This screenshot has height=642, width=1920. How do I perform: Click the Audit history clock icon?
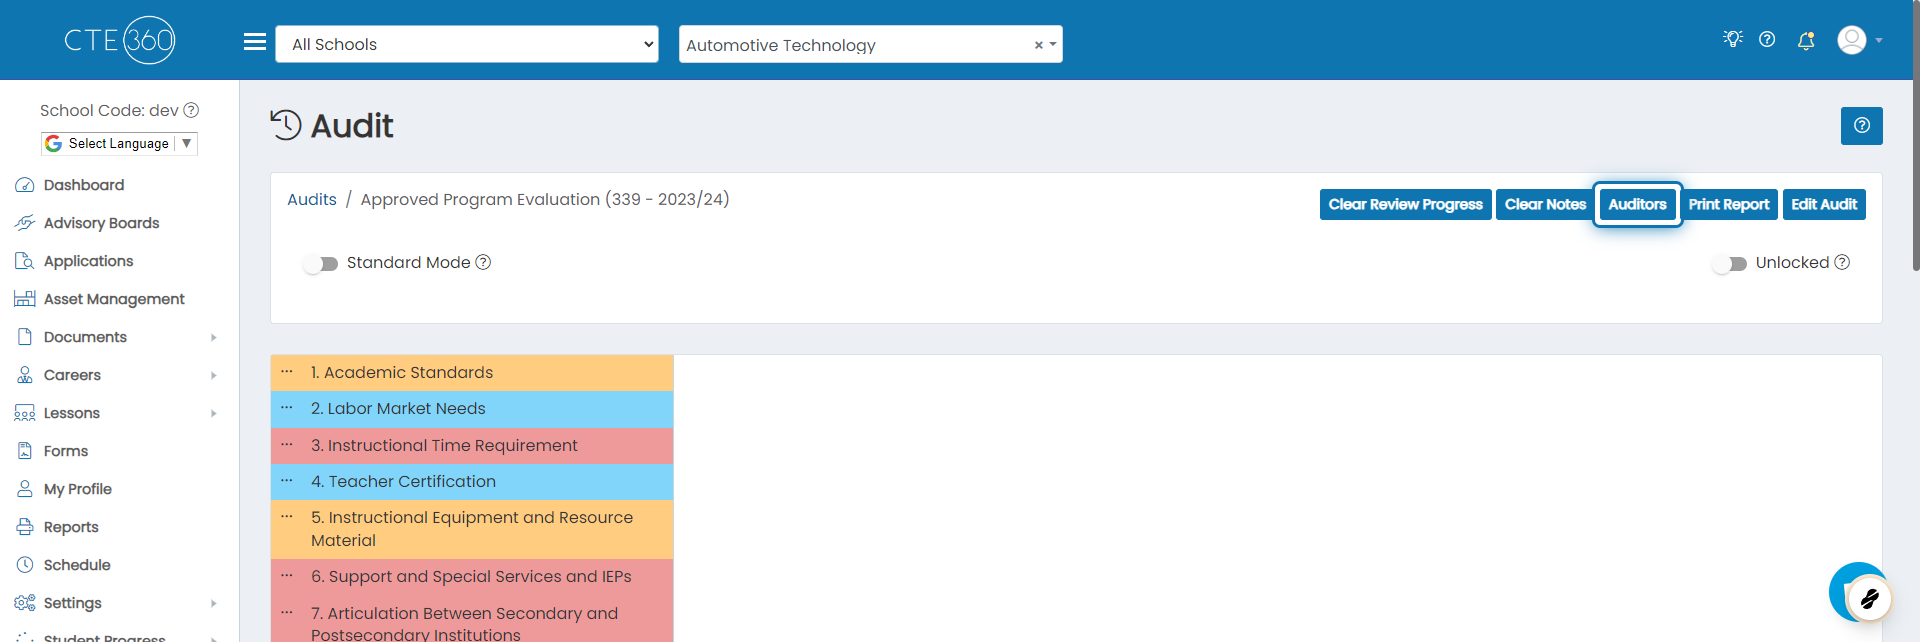point(286,125)
